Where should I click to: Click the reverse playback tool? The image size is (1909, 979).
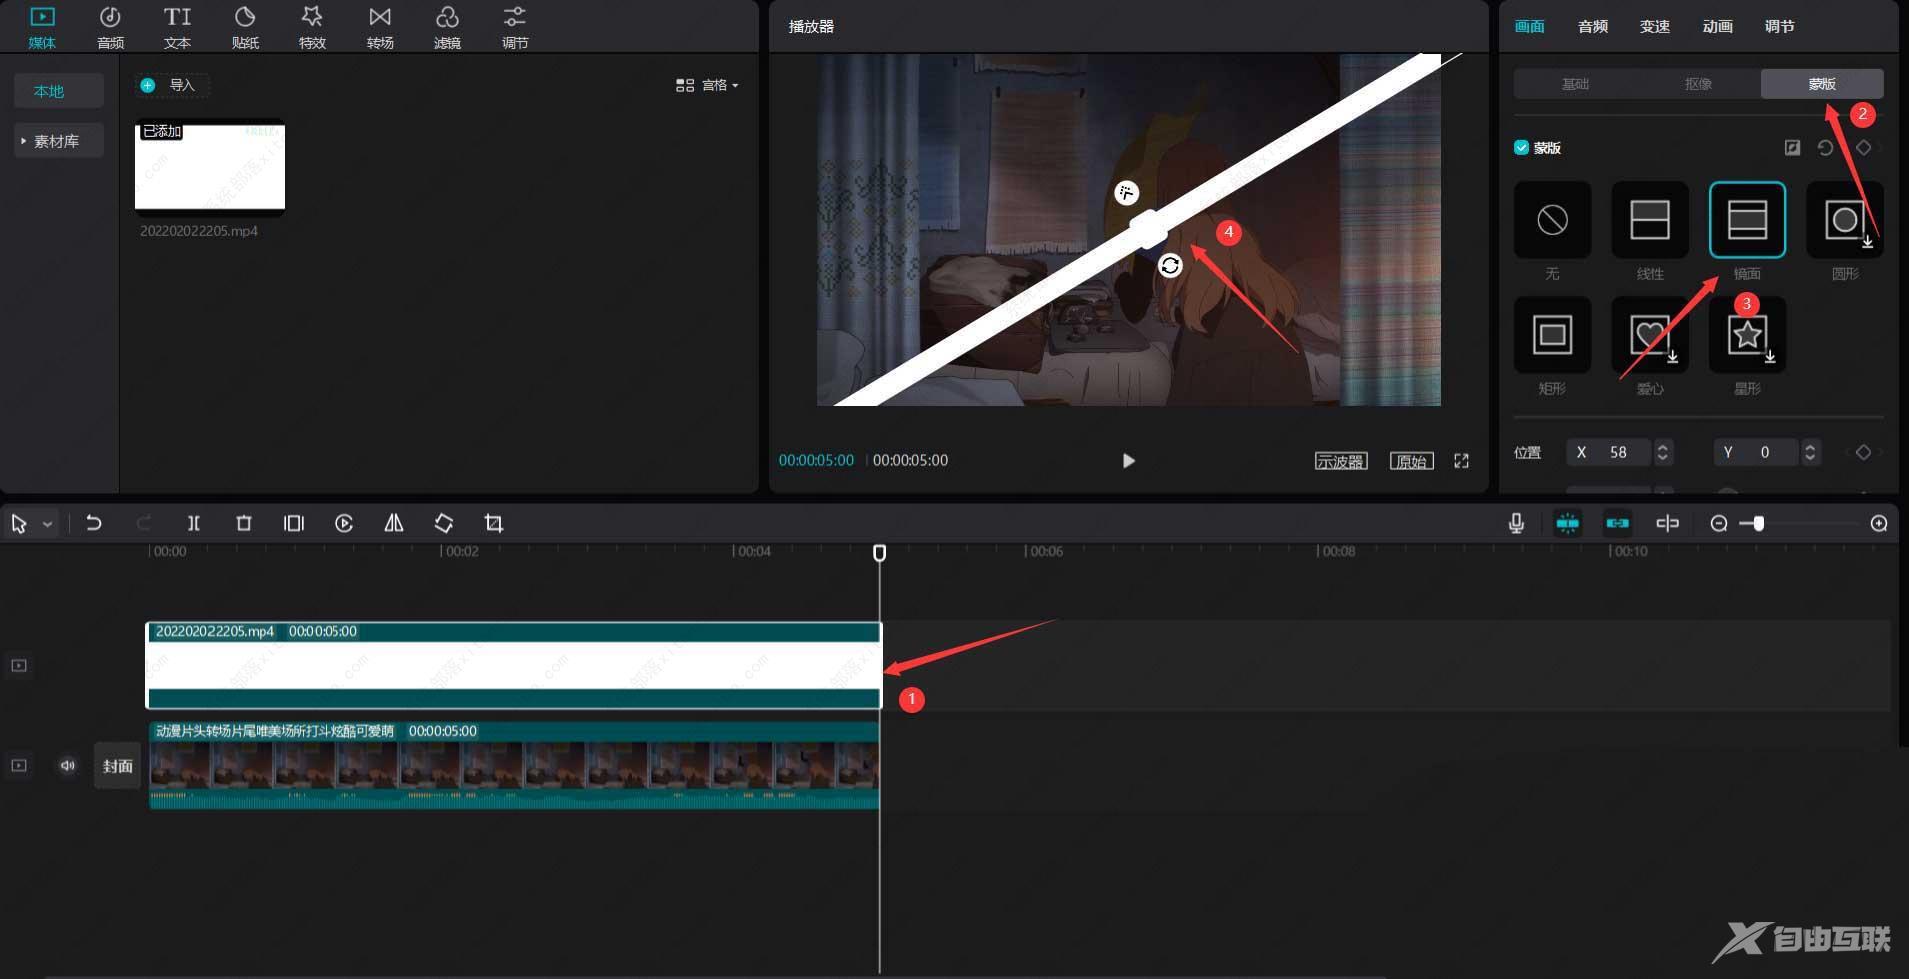click(344, 523)
